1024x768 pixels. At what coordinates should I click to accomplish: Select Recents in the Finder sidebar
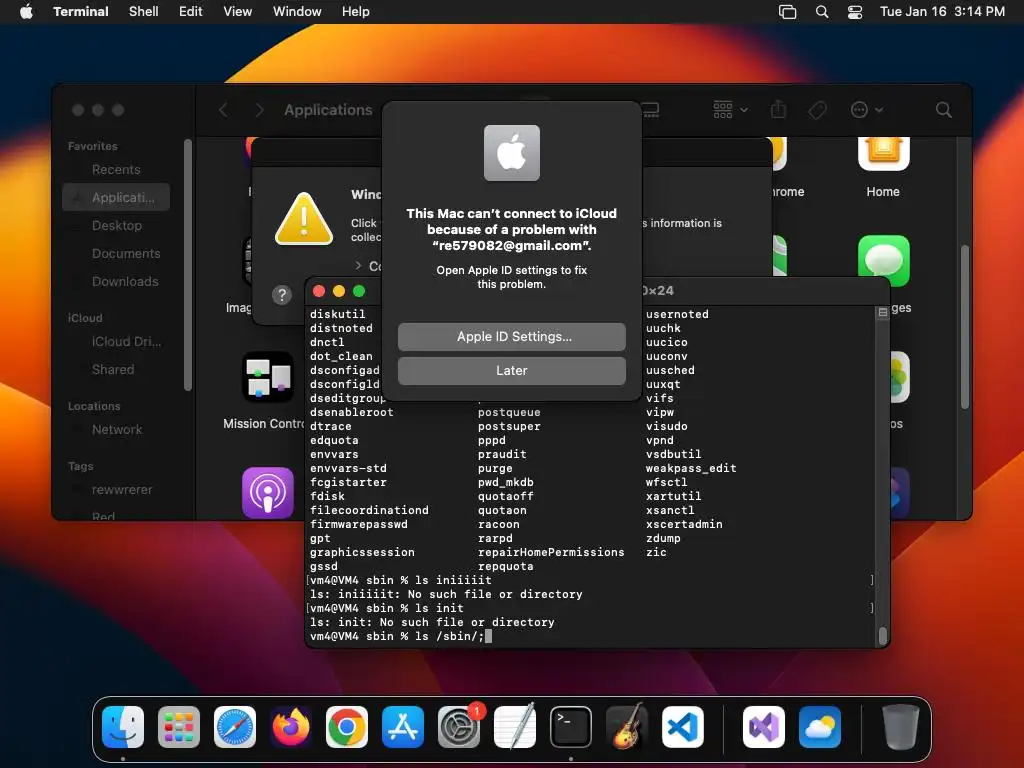tap(116, 170)
